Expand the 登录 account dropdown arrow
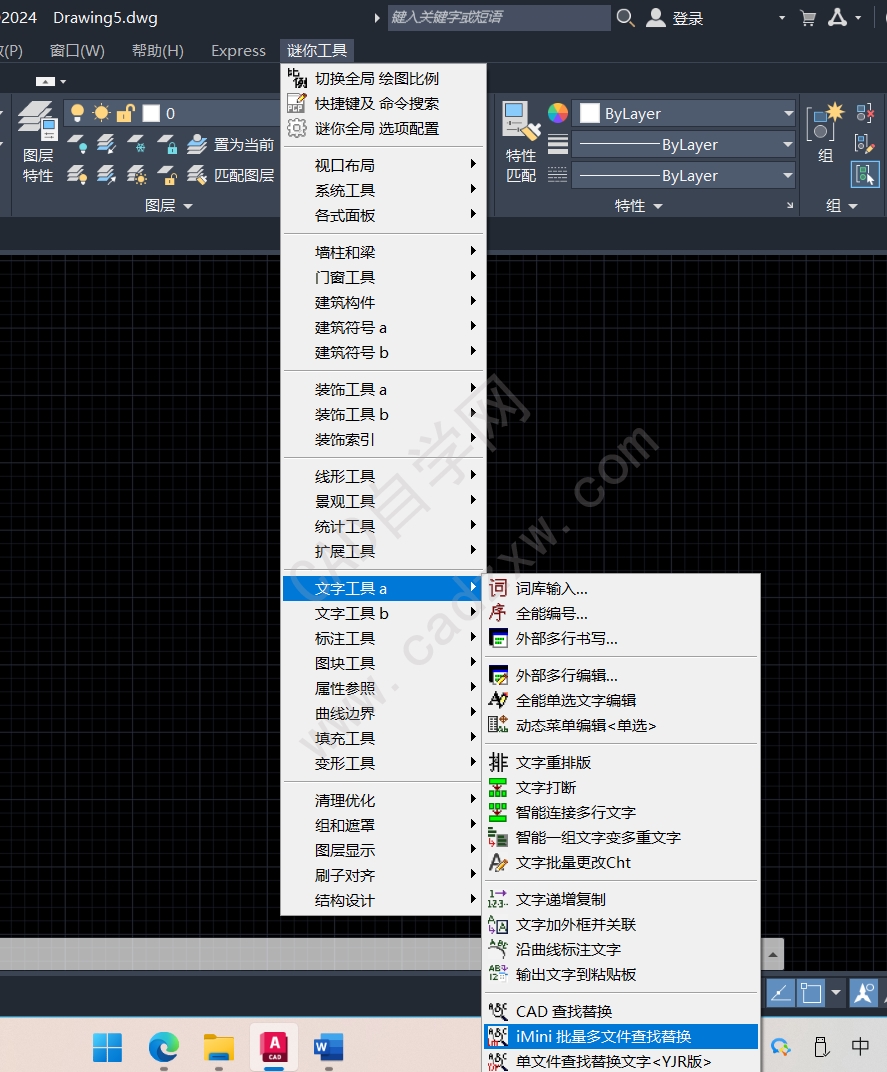 pyautogui.click(x=782, y=18)
